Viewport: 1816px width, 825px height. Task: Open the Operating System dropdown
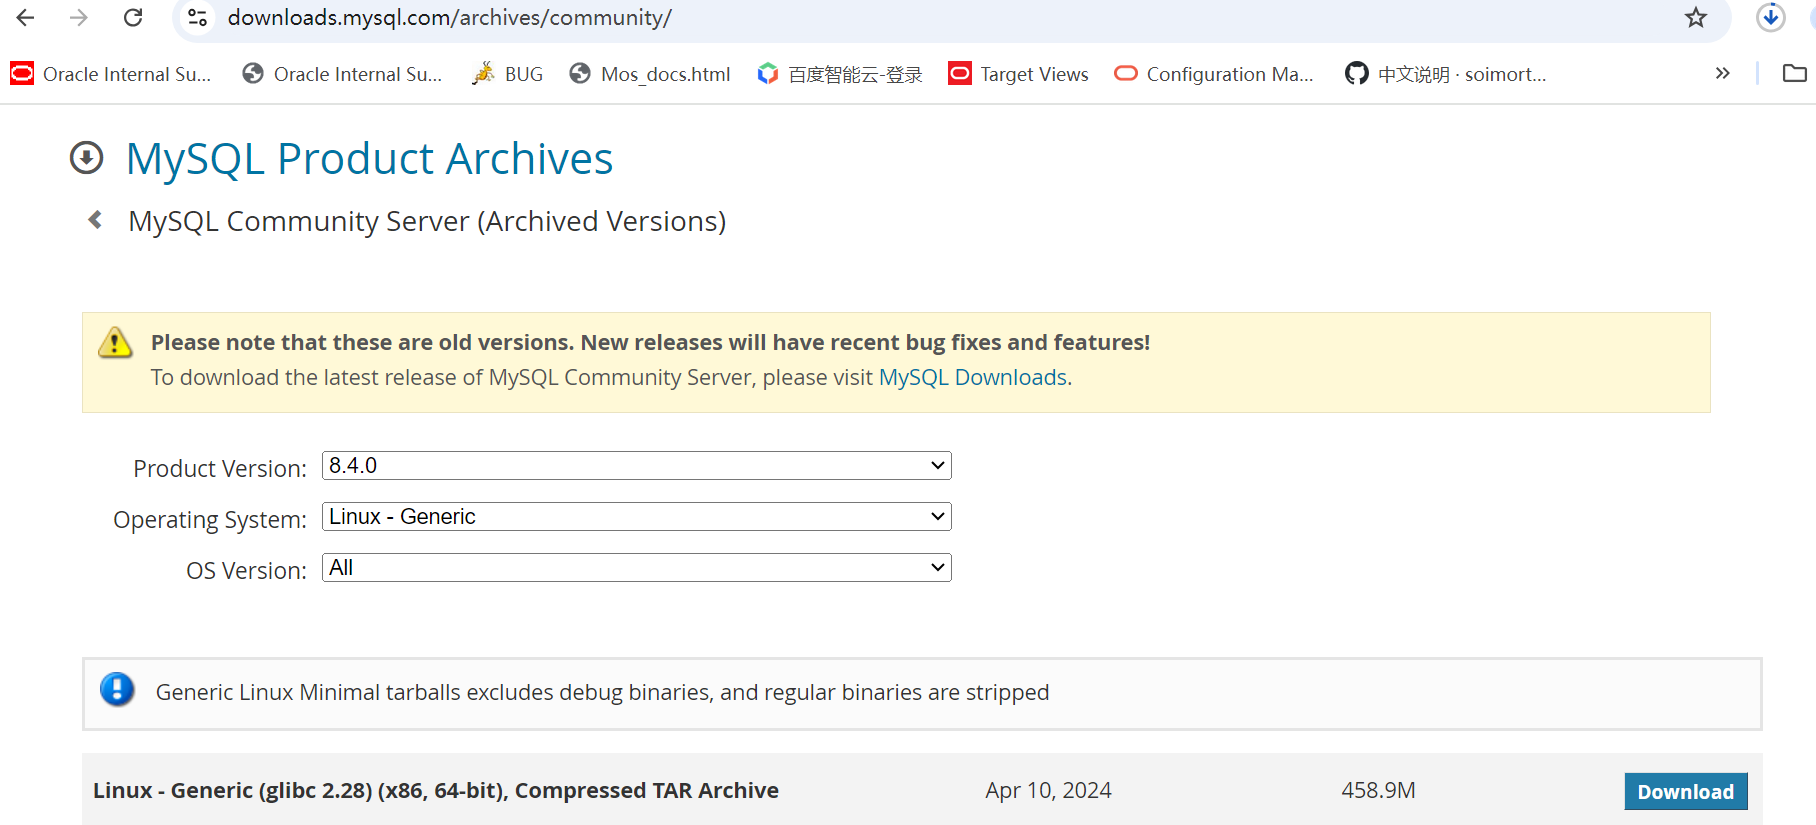click(x=637, y=517)
